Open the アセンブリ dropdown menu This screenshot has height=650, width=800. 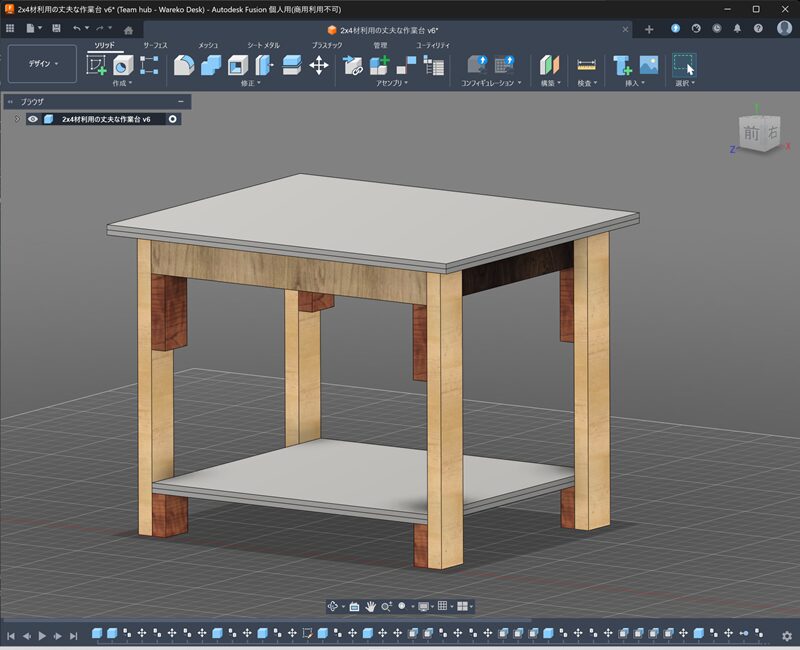392,84
